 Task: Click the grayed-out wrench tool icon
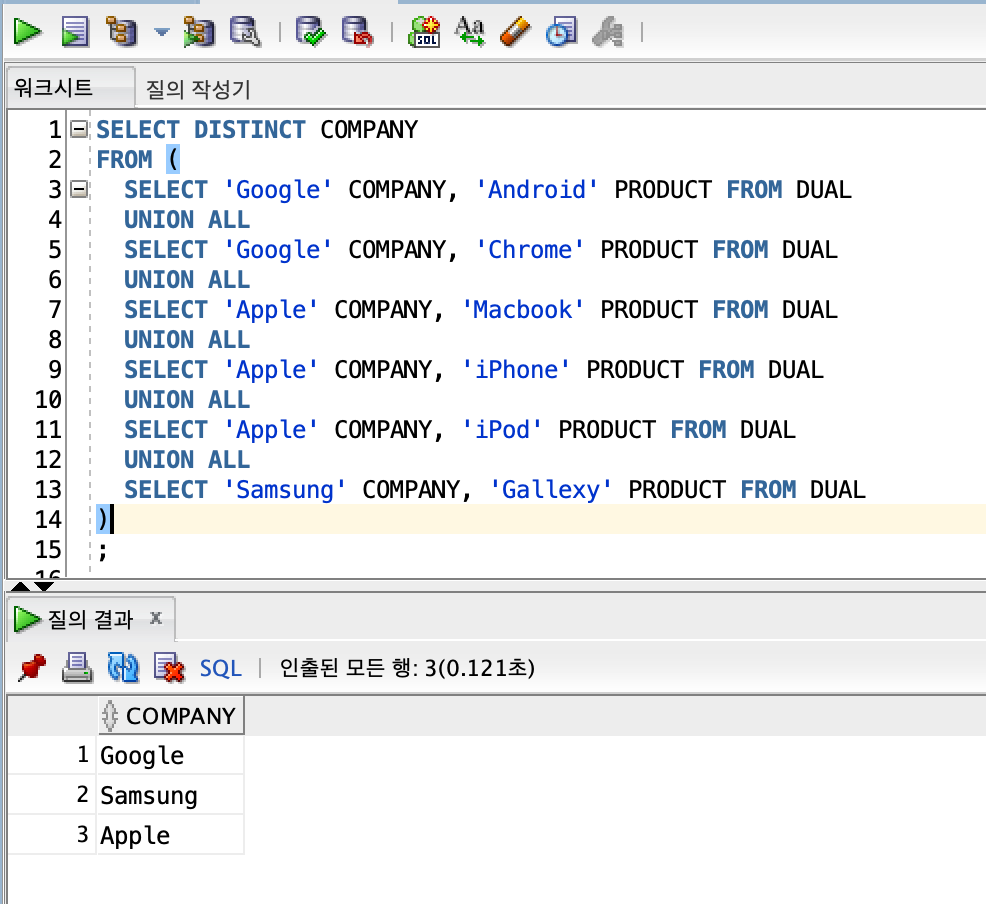(x=608, y=32)
